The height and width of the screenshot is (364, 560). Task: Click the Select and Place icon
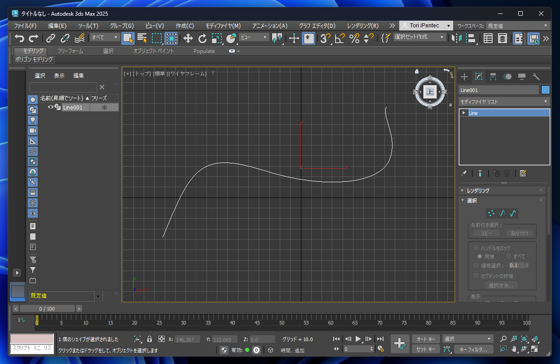click(x=231, y=38)
